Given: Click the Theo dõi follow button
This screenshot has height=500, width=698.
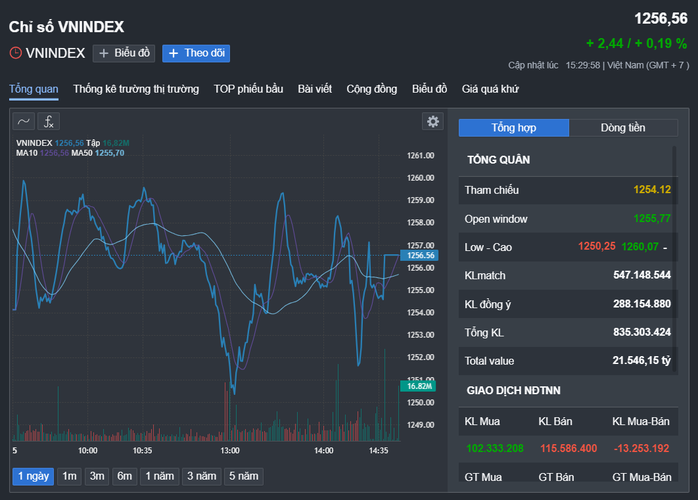Looking at the screenshot, I should tap(196, 53).
